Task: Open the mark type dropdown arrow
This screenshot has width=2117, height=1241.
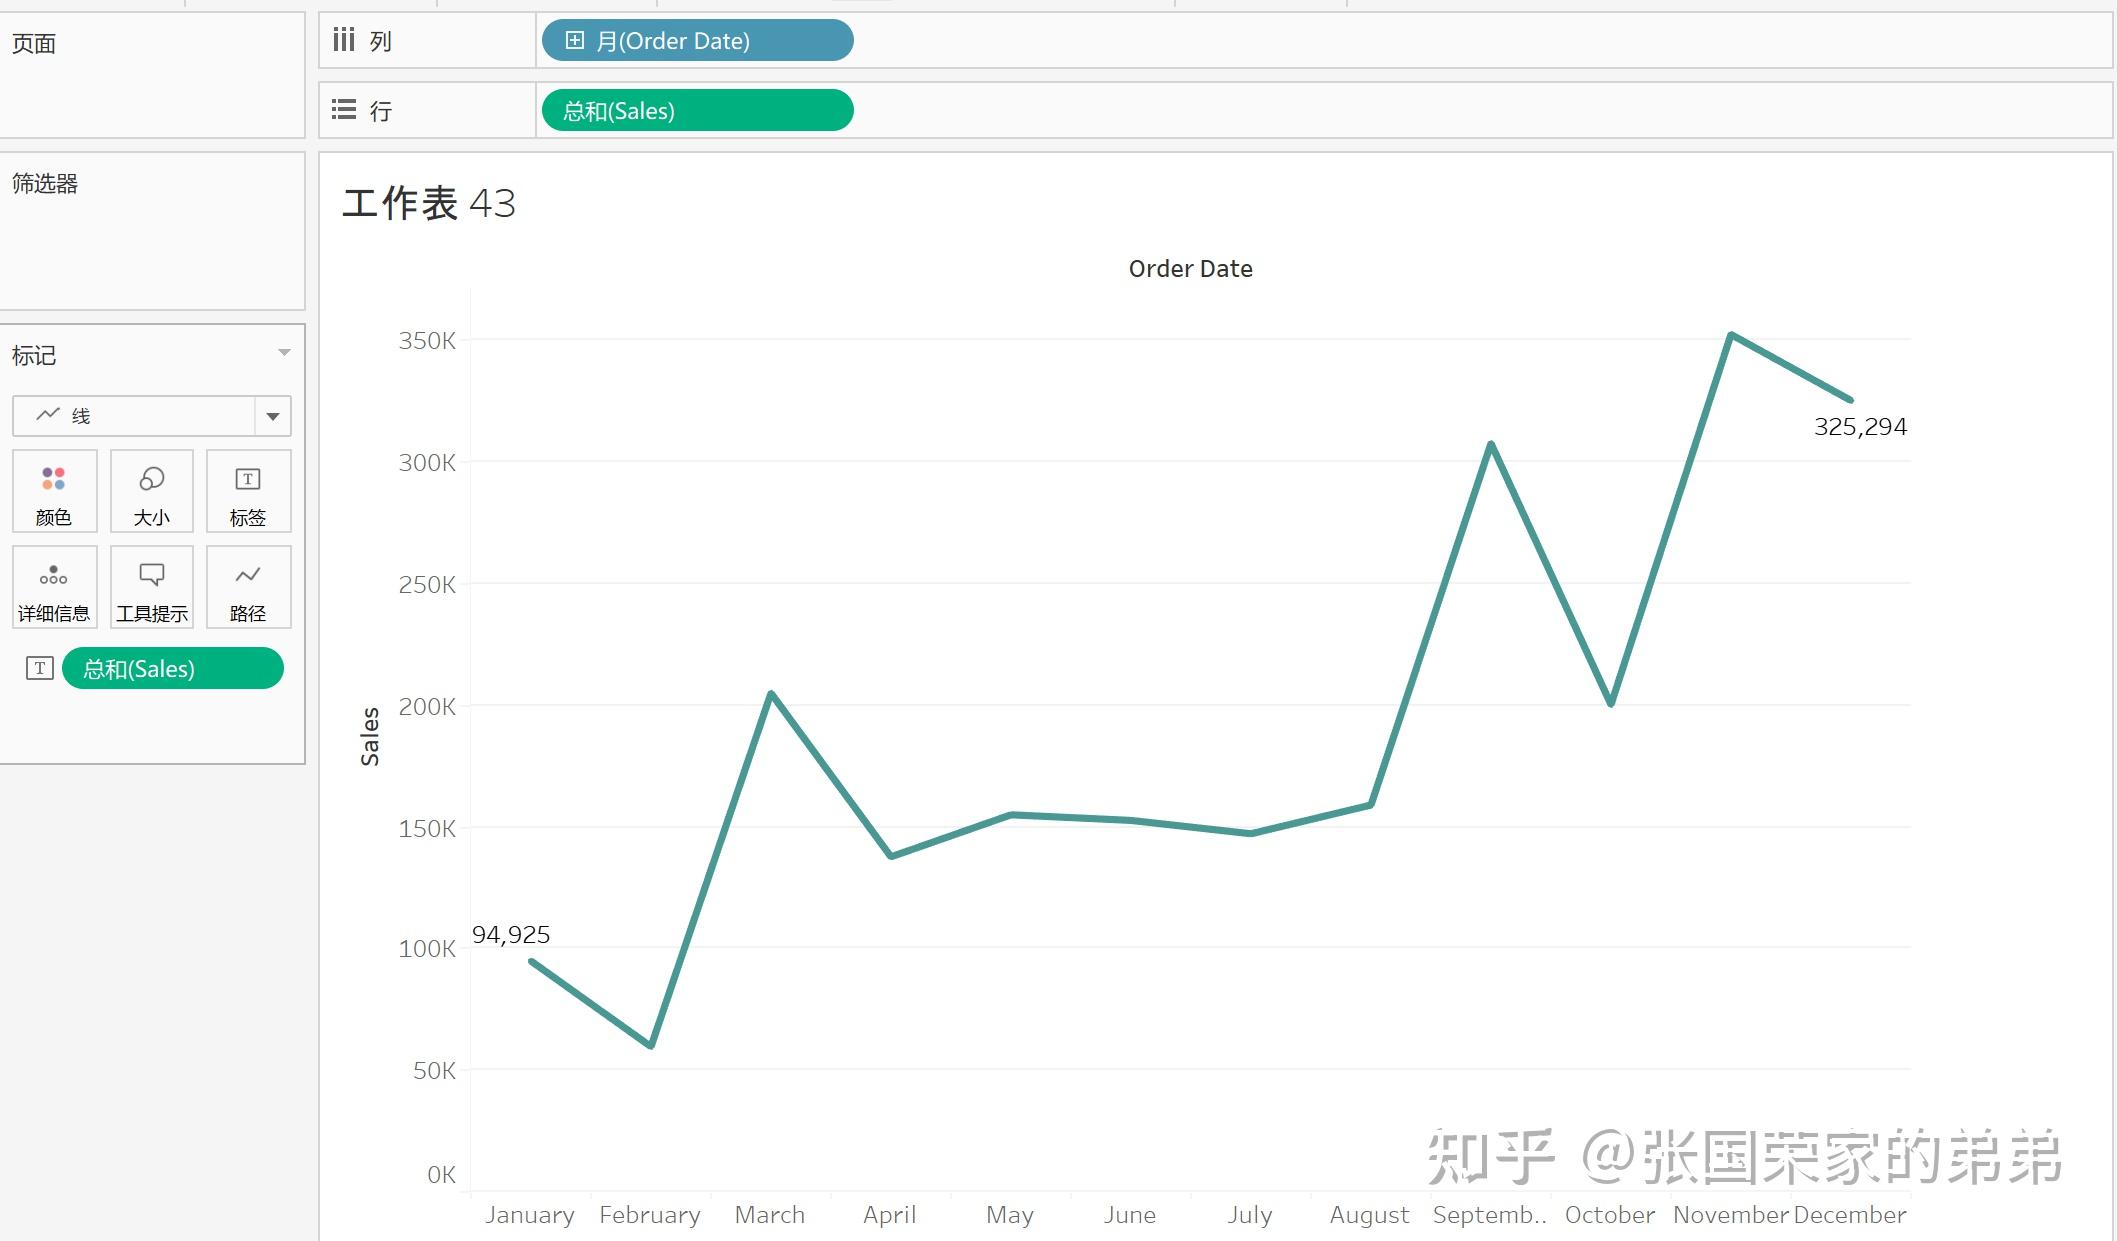Action: (272, 416)
